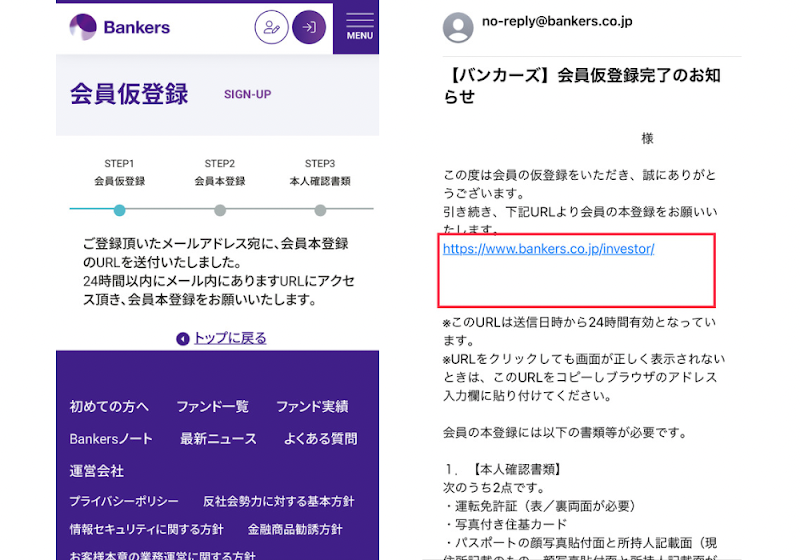This screenshot has width=800, height=560.
Task: Click the Bankers logo
Action: click(x=119, y=27)
